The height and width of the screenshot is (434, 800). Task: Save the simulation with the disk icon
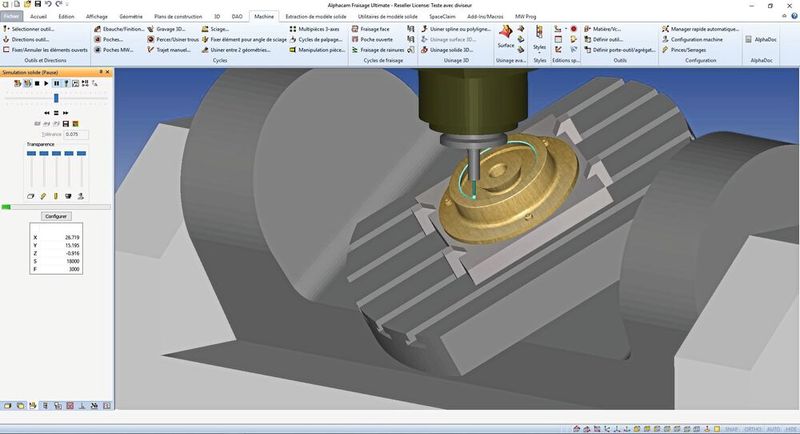66,124
